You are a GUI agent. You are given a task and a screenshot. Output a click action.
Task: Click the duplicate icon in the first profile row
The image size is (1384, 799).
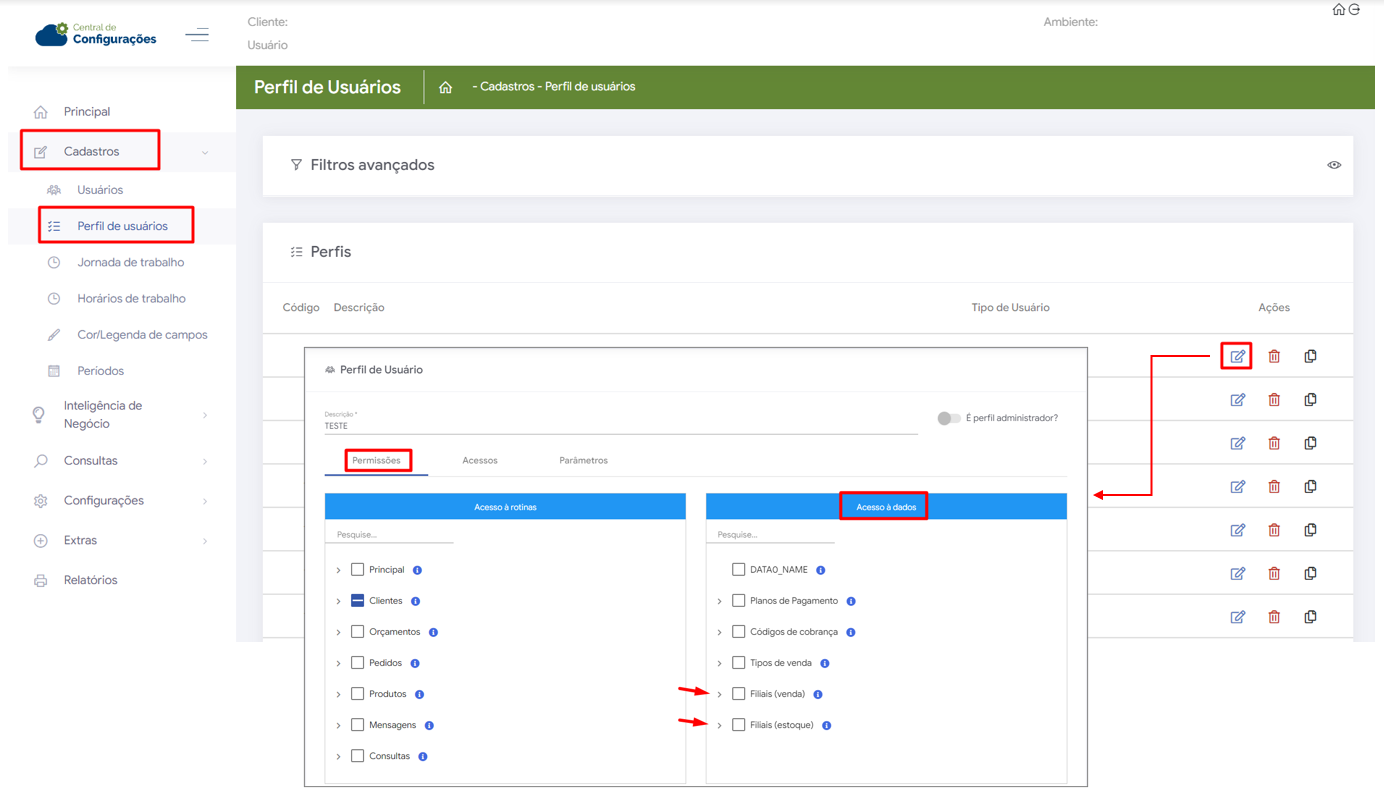point(1310,356)
